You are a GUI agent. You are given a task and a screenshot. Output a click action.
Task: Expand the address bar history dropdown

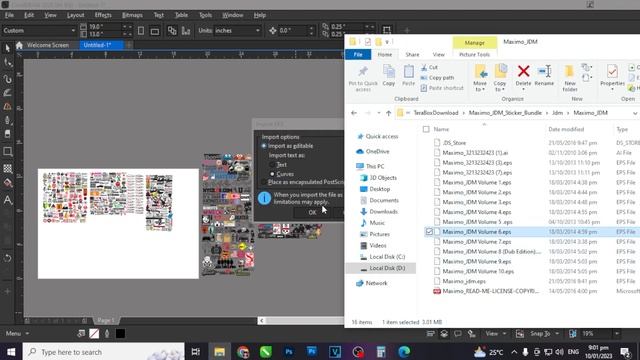click(x=635, y=113)
